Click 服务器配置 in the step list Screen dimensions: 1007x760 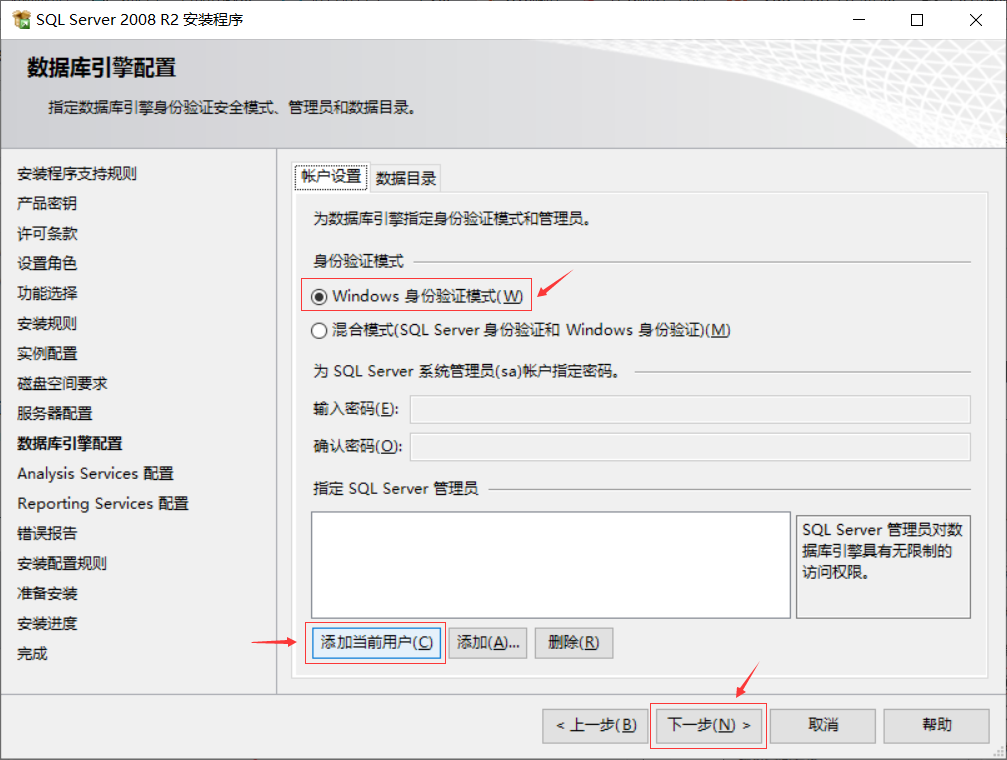(x=55, y=414)
